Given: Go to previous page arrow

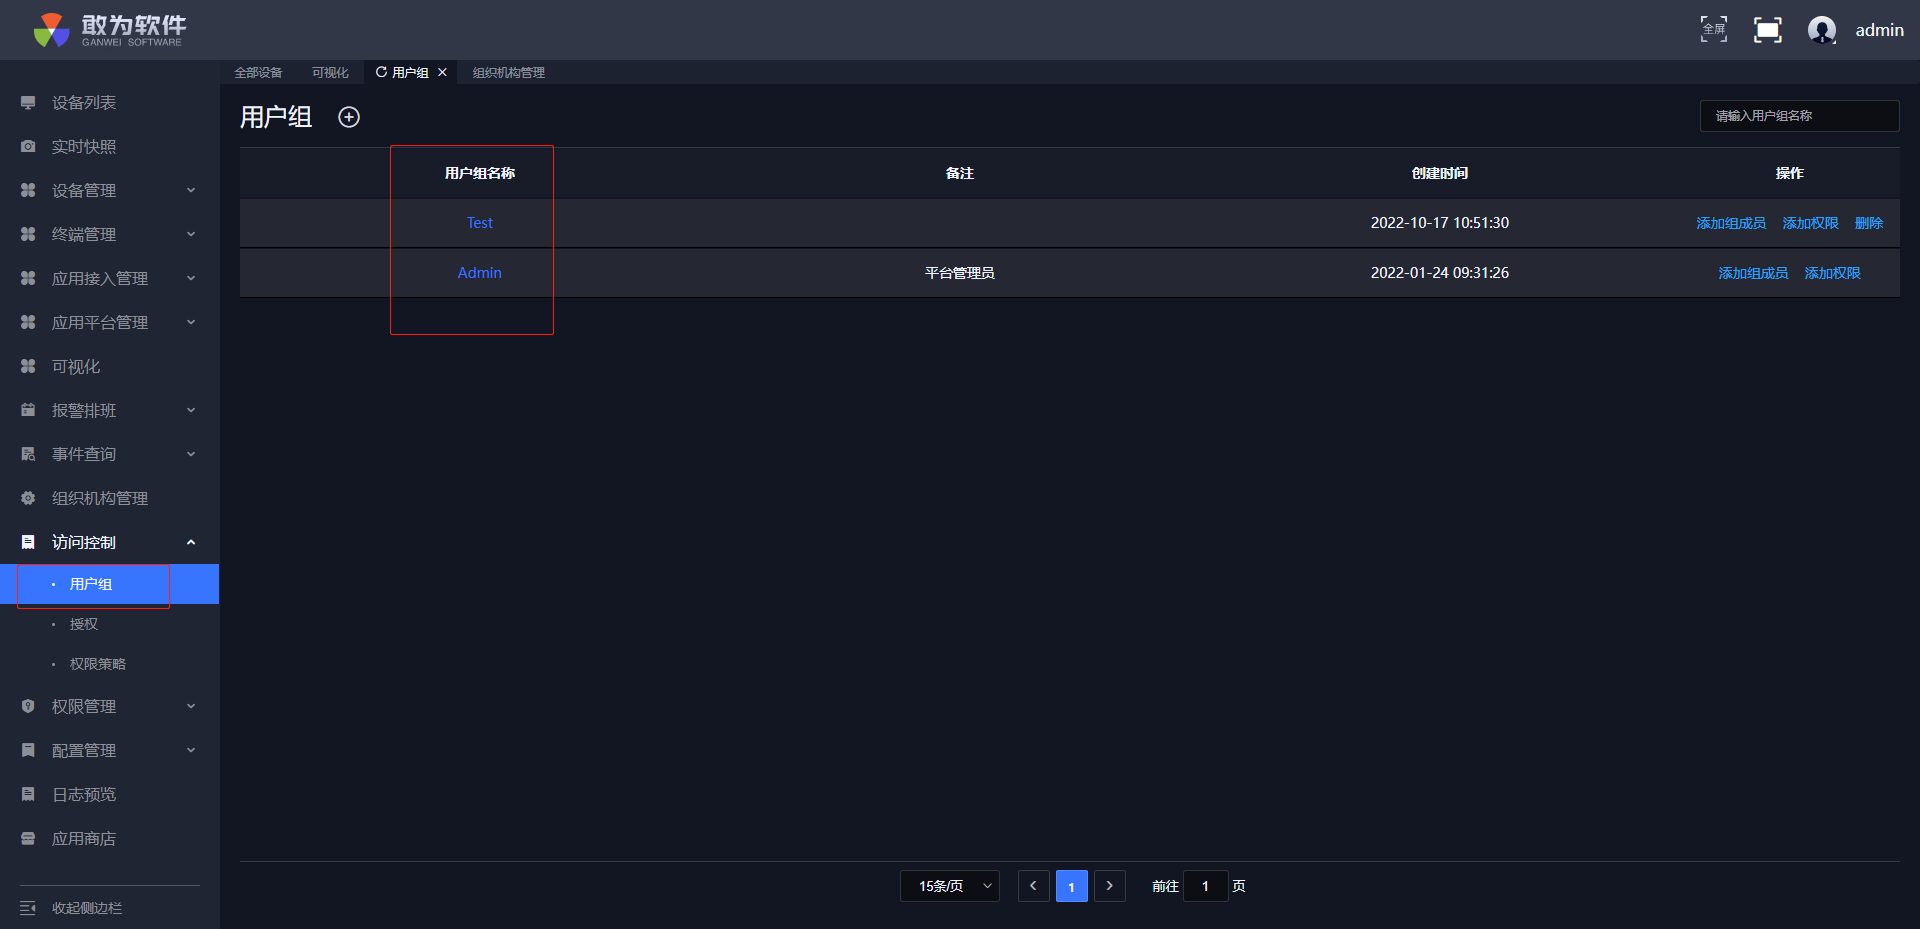Looking at the screenshot, I should (1033, 886).
